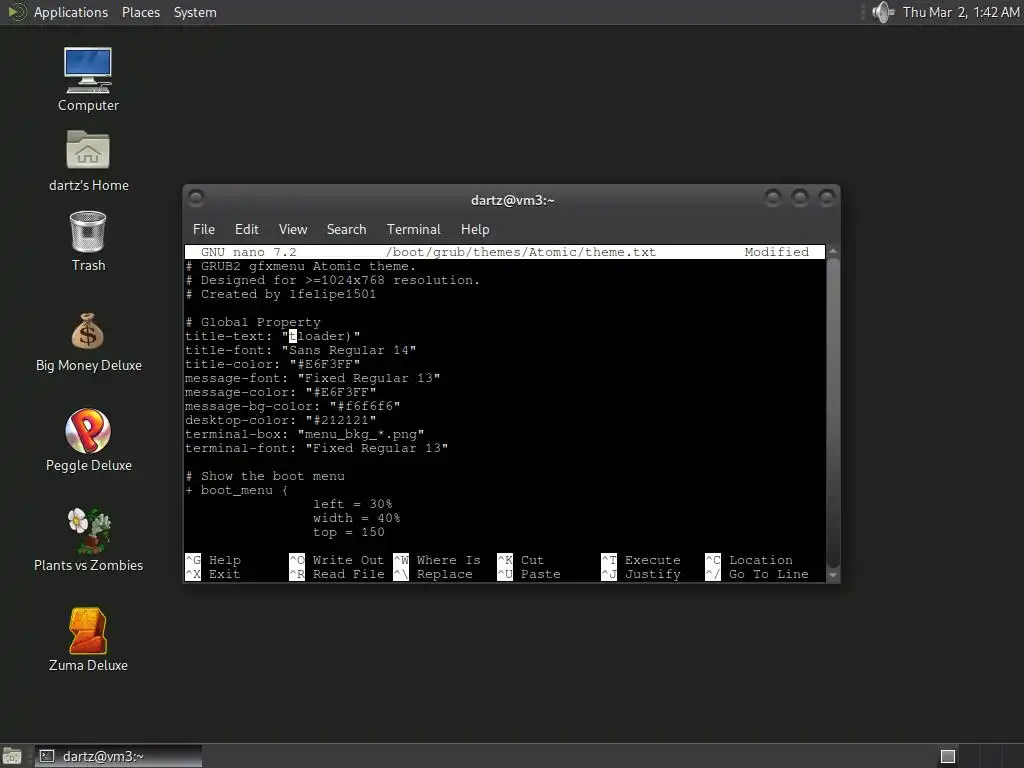
Task: Maximize the dartz@vm3 terminal window
Action: 800,197
